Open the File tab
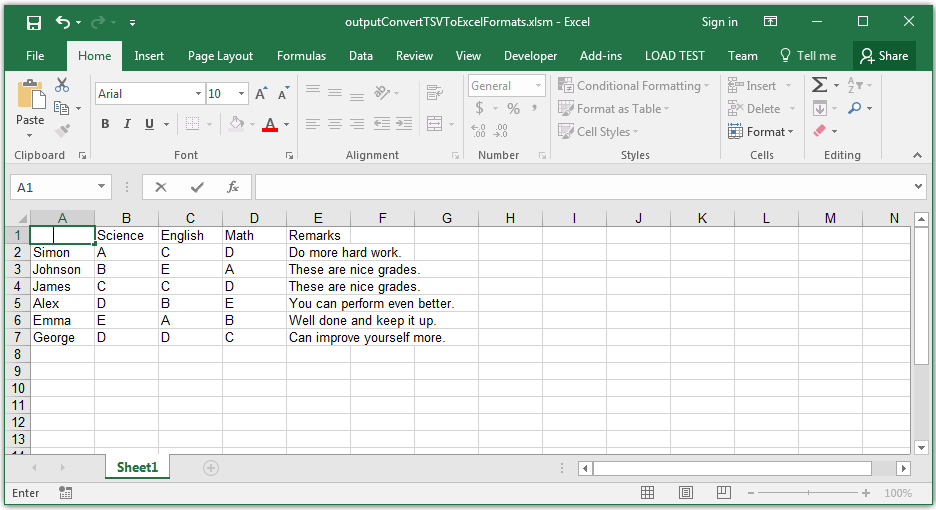936x510 pixels. coord(35,56)
